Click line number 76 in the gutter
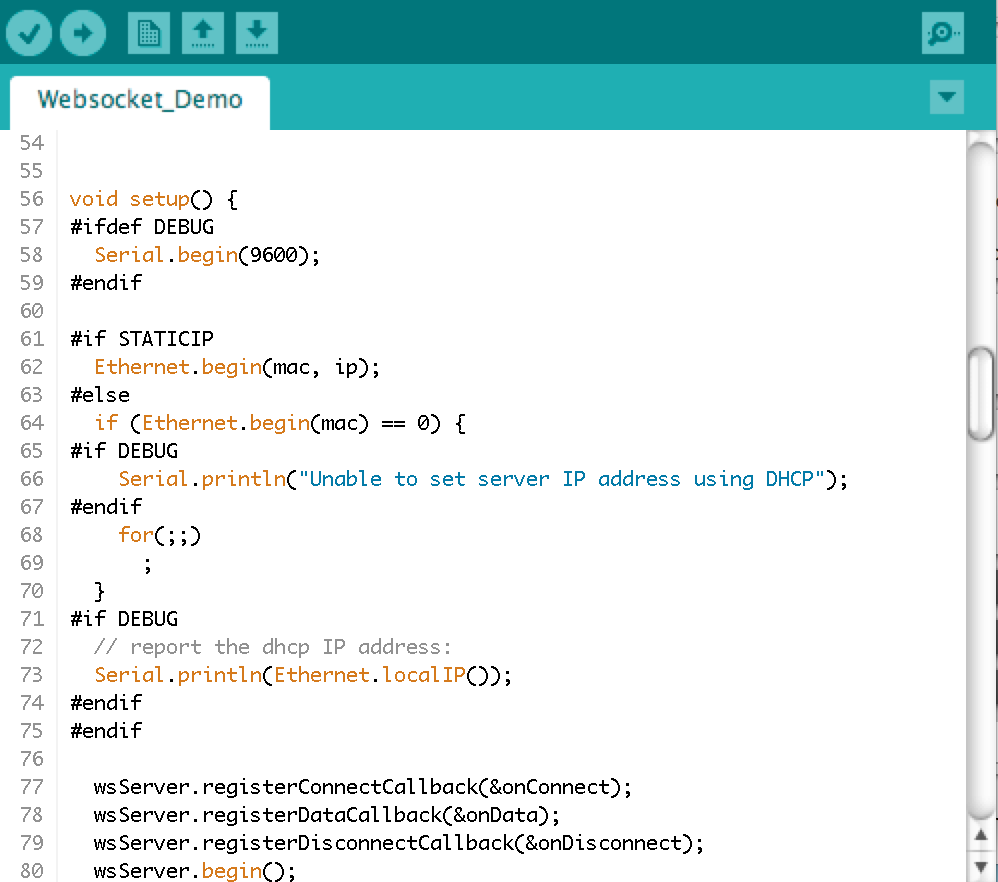This screenshot has height=882, width=998. pos(32,759)
